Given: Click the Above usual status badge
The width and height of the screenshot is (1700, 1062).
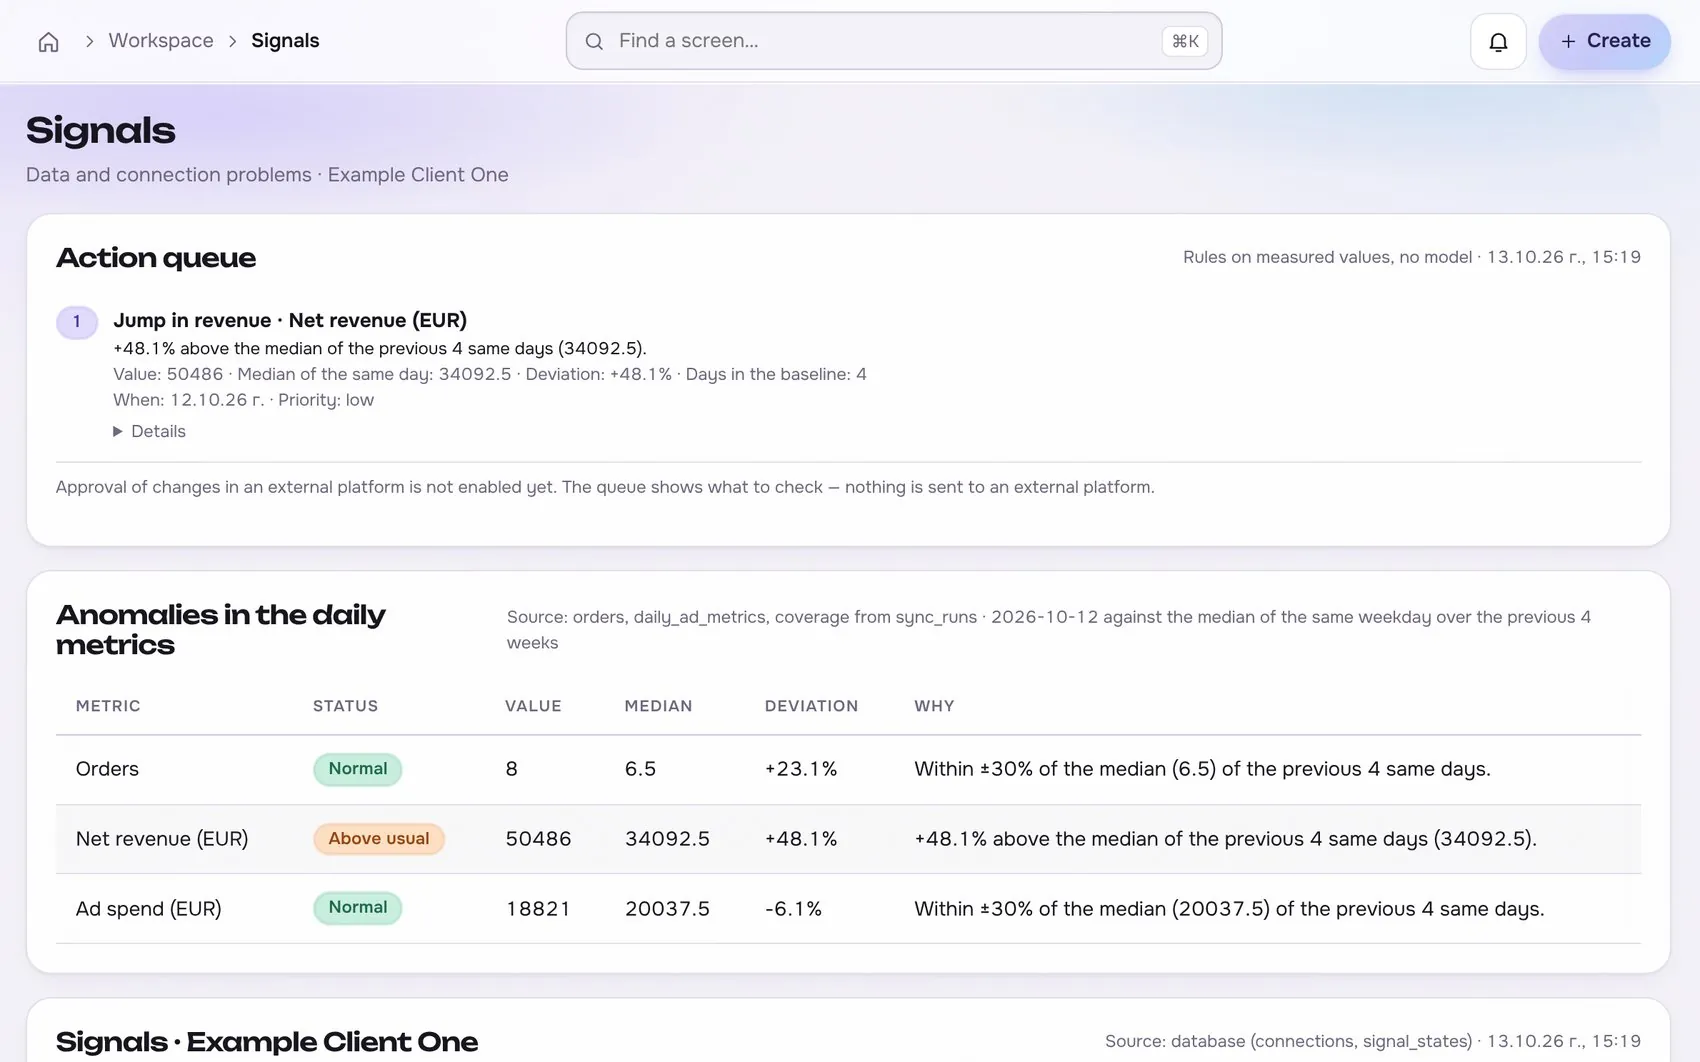Looking at the screenshot, I should [x=379, y=839].
